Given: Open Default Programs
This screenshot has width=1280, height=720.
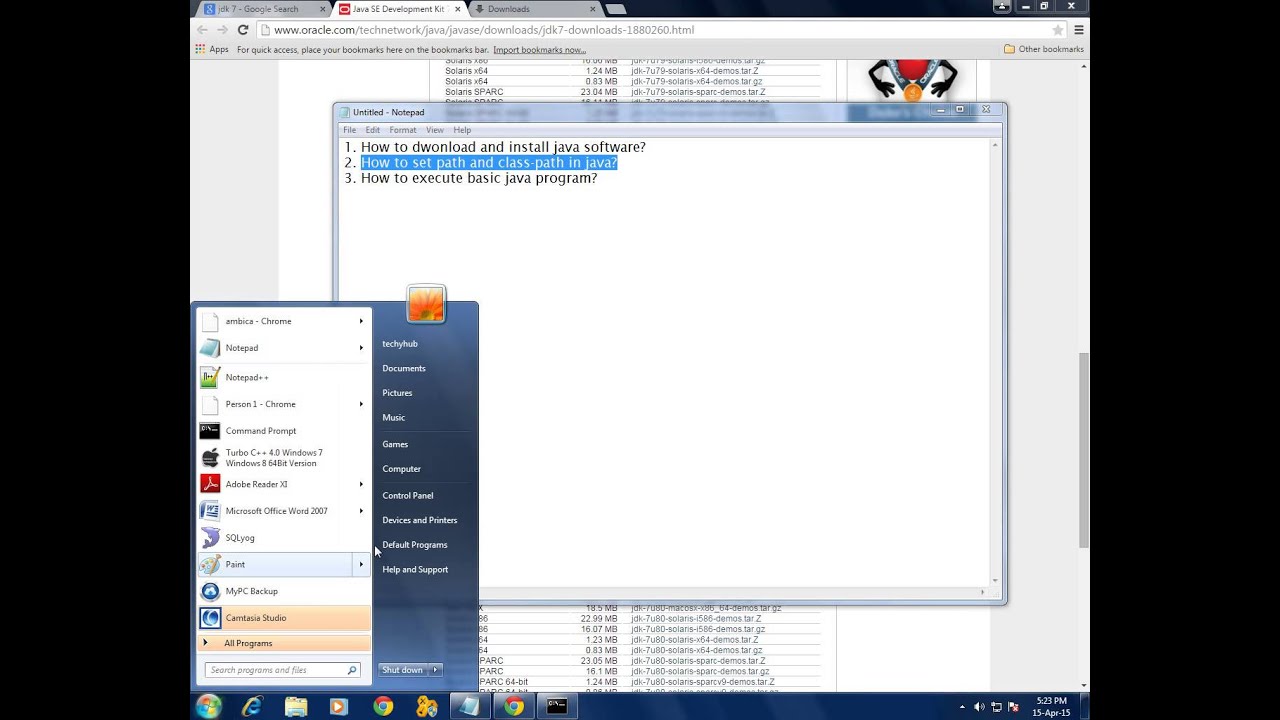Looking at the screenshot, I should coord(415,545).
